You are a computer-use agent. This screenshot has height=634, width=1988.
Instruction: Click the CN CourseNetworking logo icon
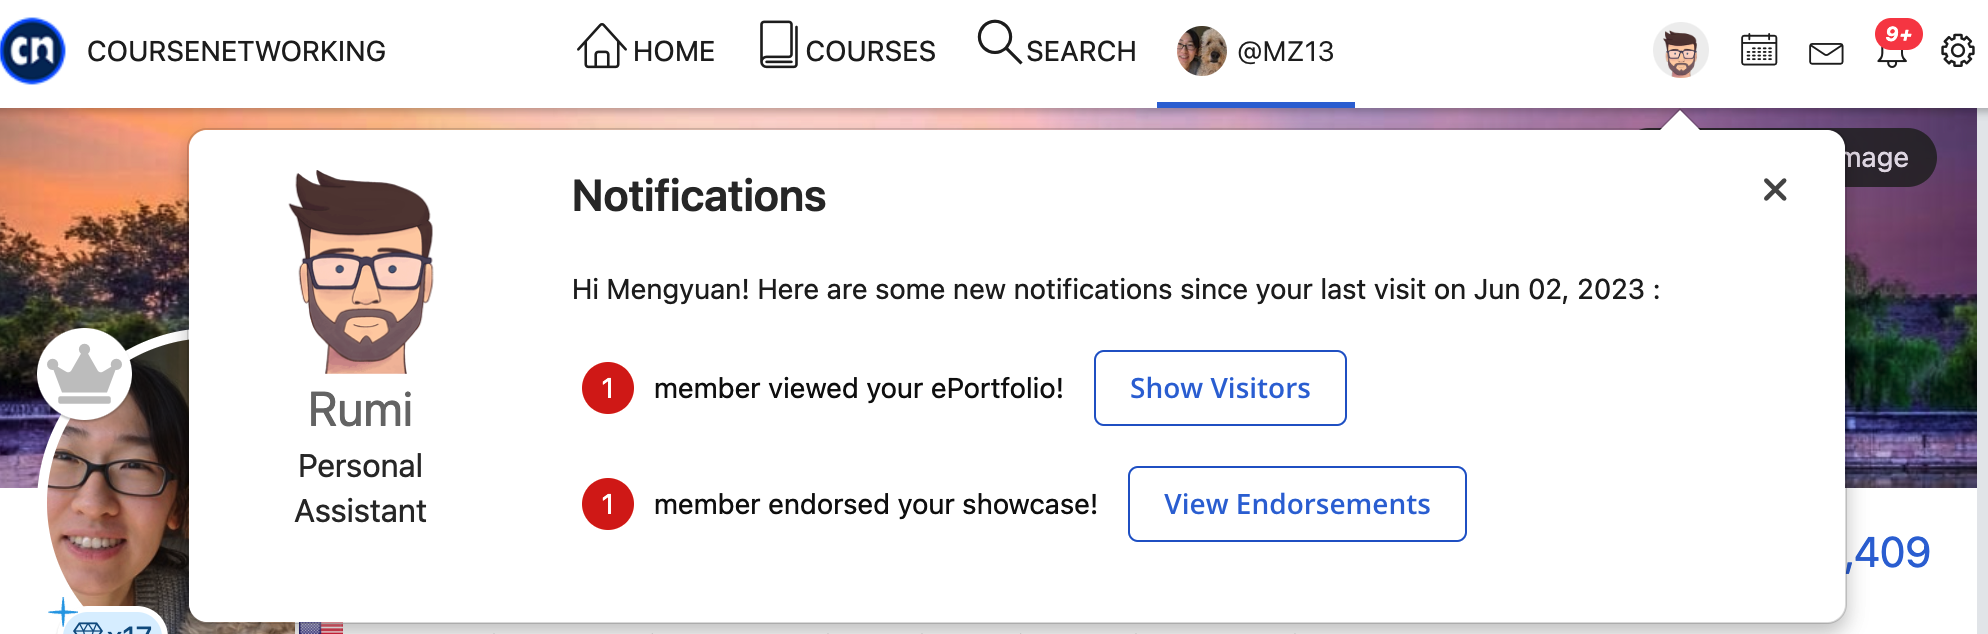[x=33, y=51]
